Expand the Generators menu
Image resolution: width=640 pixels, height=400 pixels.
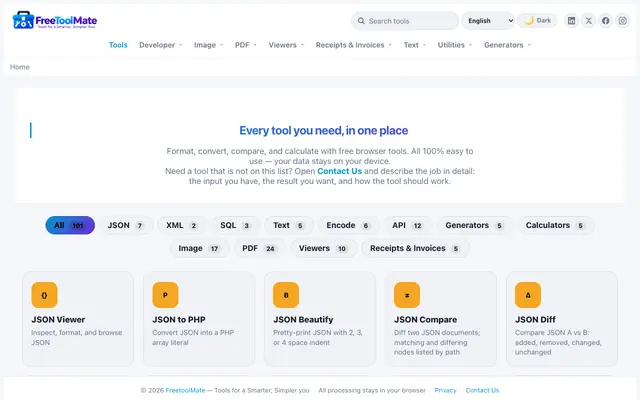507,45
